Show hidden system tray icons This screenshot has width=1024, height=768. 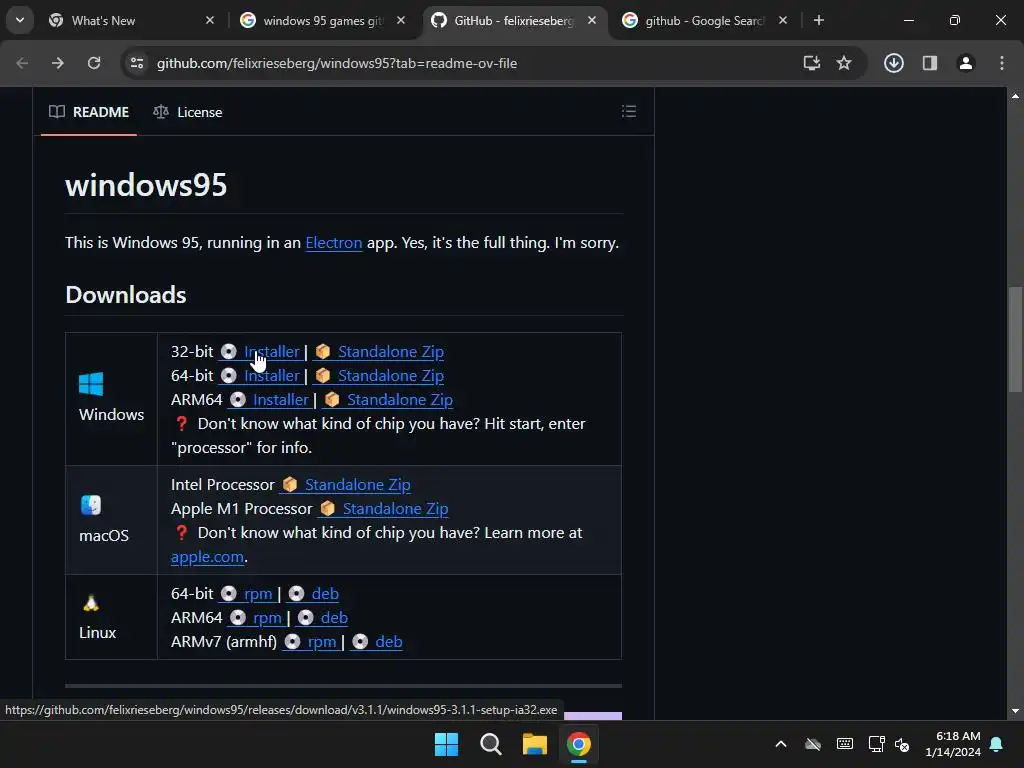click(781, 744)
